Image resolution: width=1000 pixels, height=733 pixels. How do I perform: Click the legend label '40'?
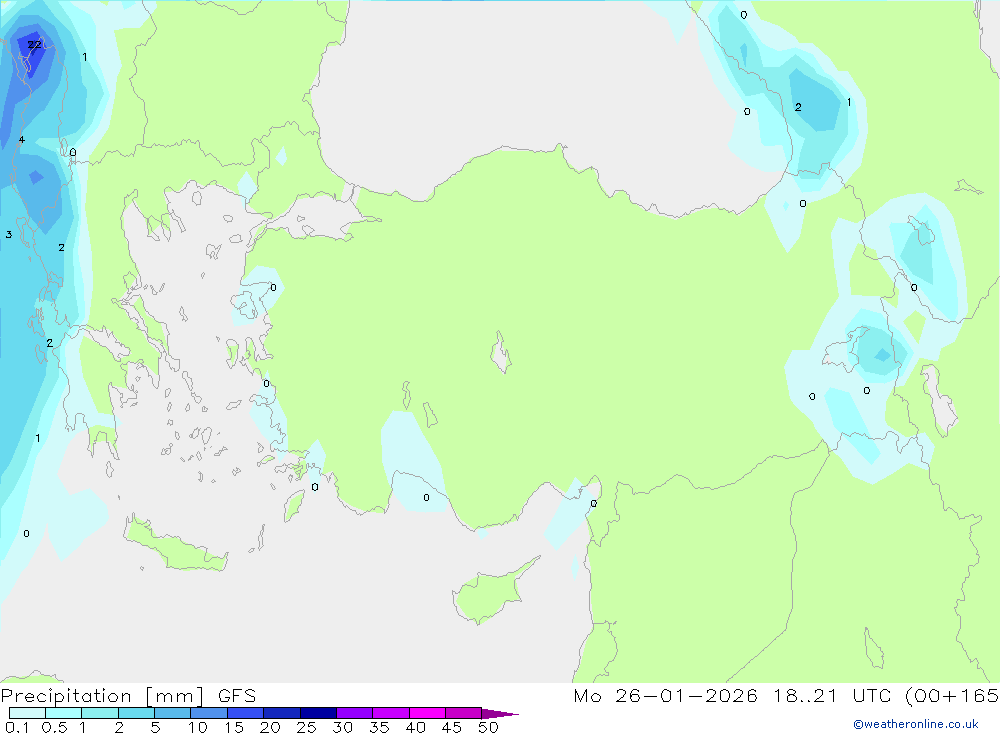click(x=415, y=727)
